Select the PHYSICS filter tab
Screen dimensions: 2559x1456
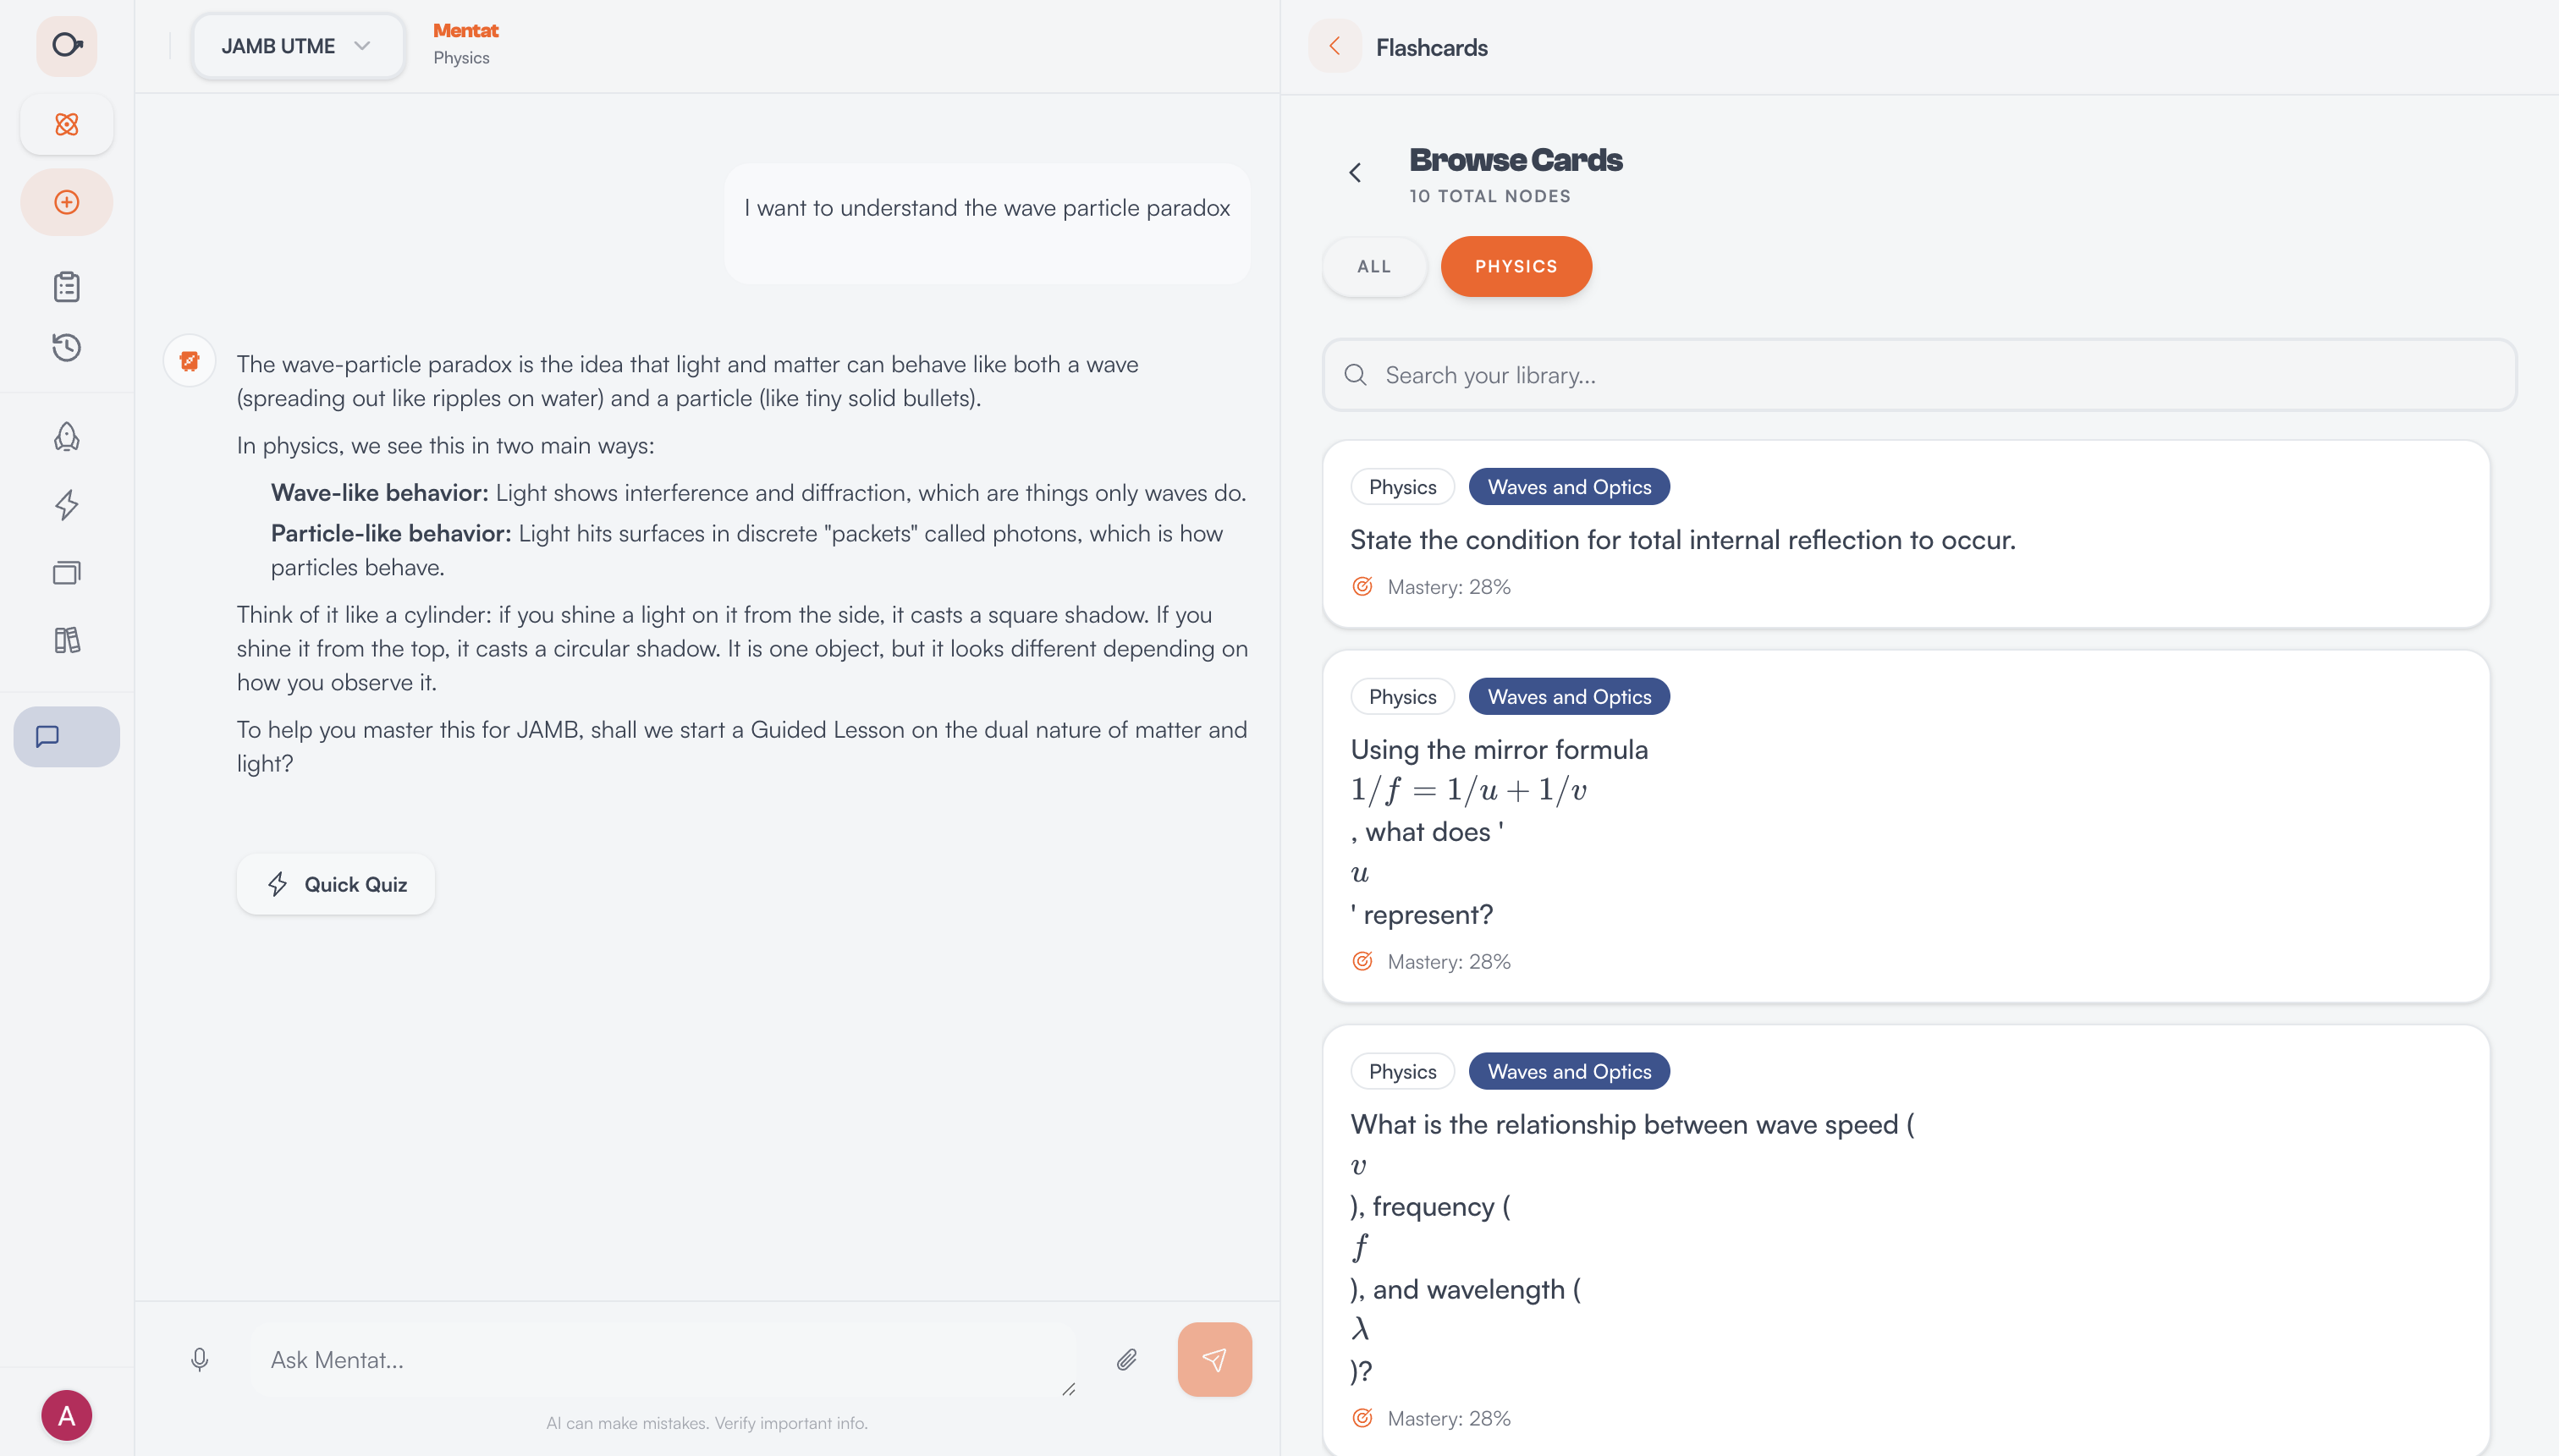pos(1516,266)
